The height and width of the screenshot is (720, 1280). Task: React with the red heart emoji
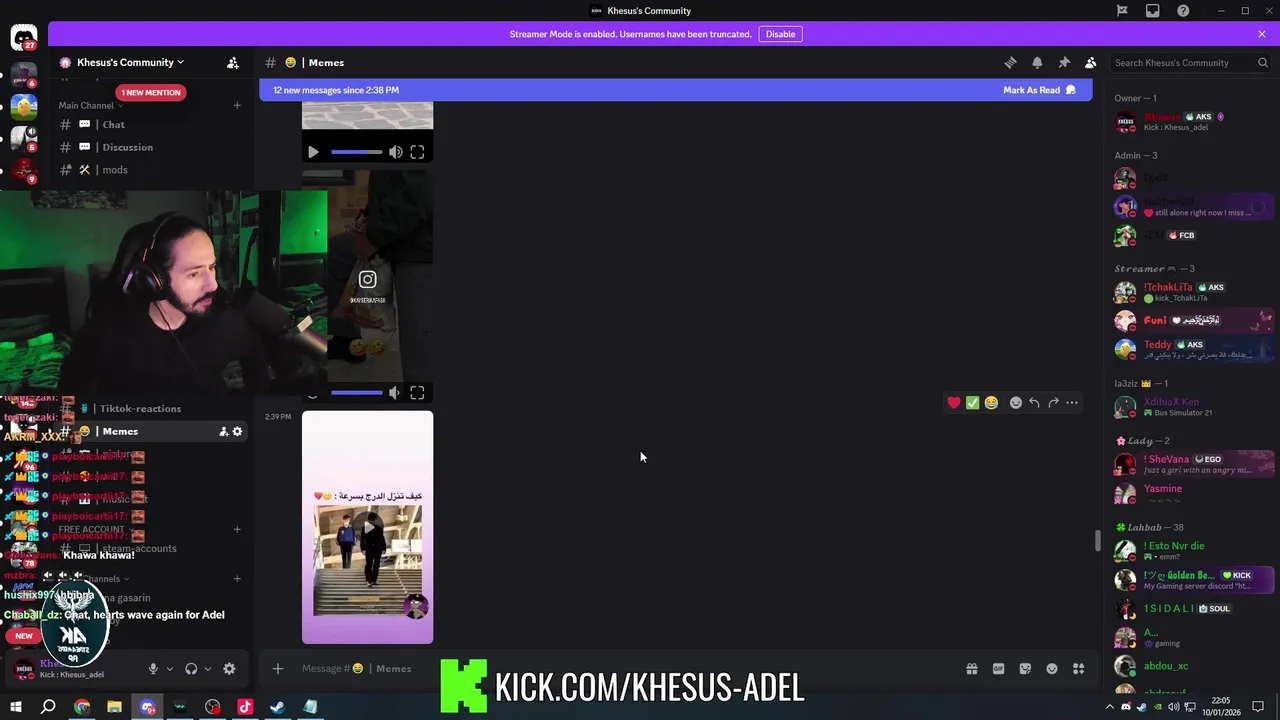coord(954,402)
